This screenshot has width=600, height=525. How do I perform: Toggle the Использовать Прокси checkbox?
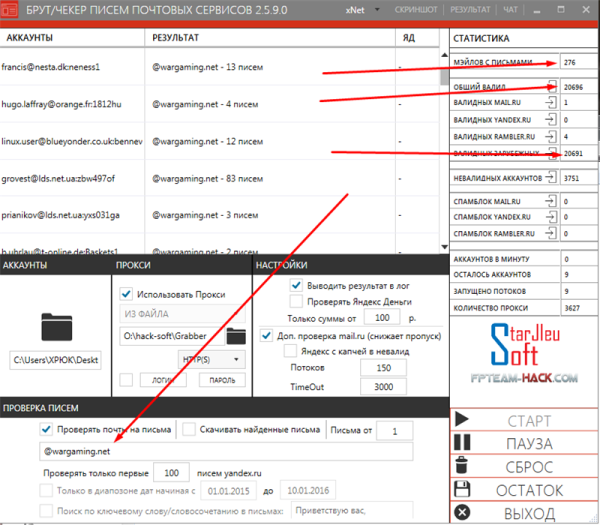pos(125,294)
